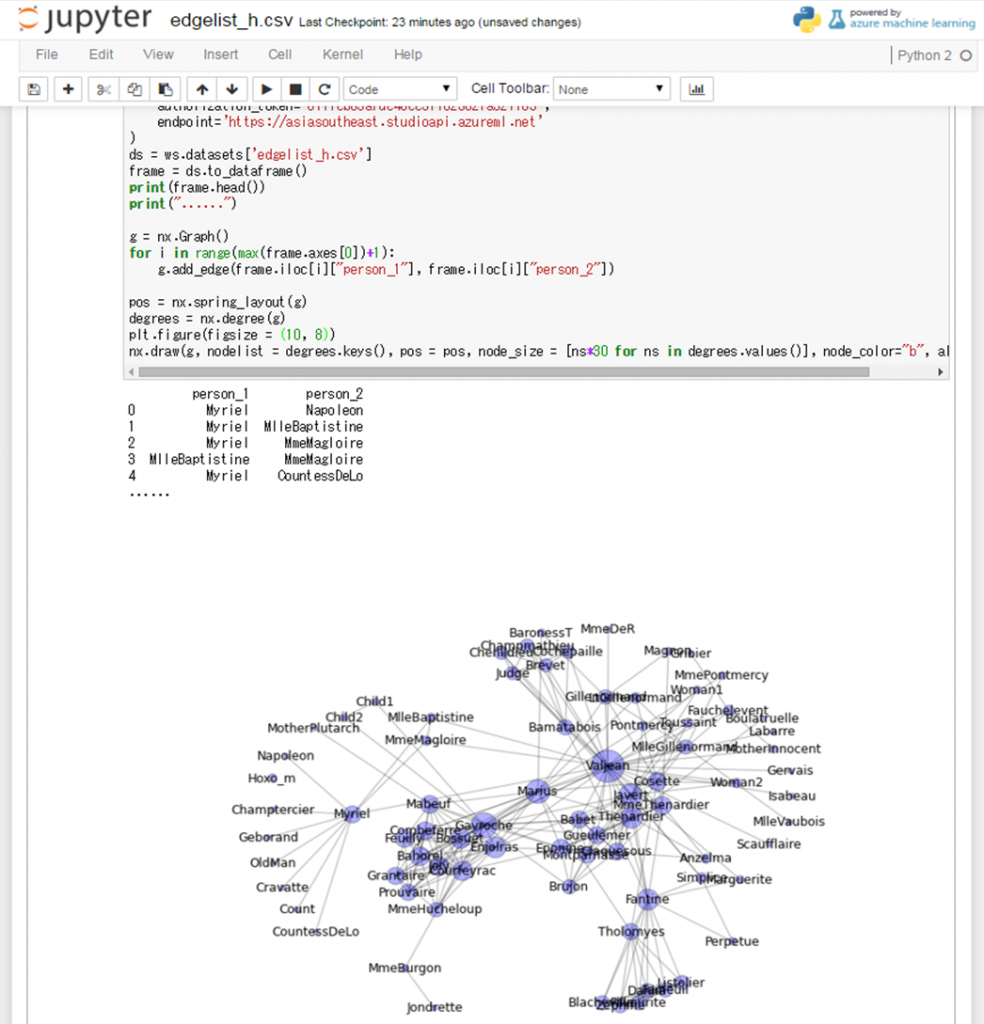Click the powered by azure machine learning link
Screen dimensions: 984x1024
[x=912, y=18]
